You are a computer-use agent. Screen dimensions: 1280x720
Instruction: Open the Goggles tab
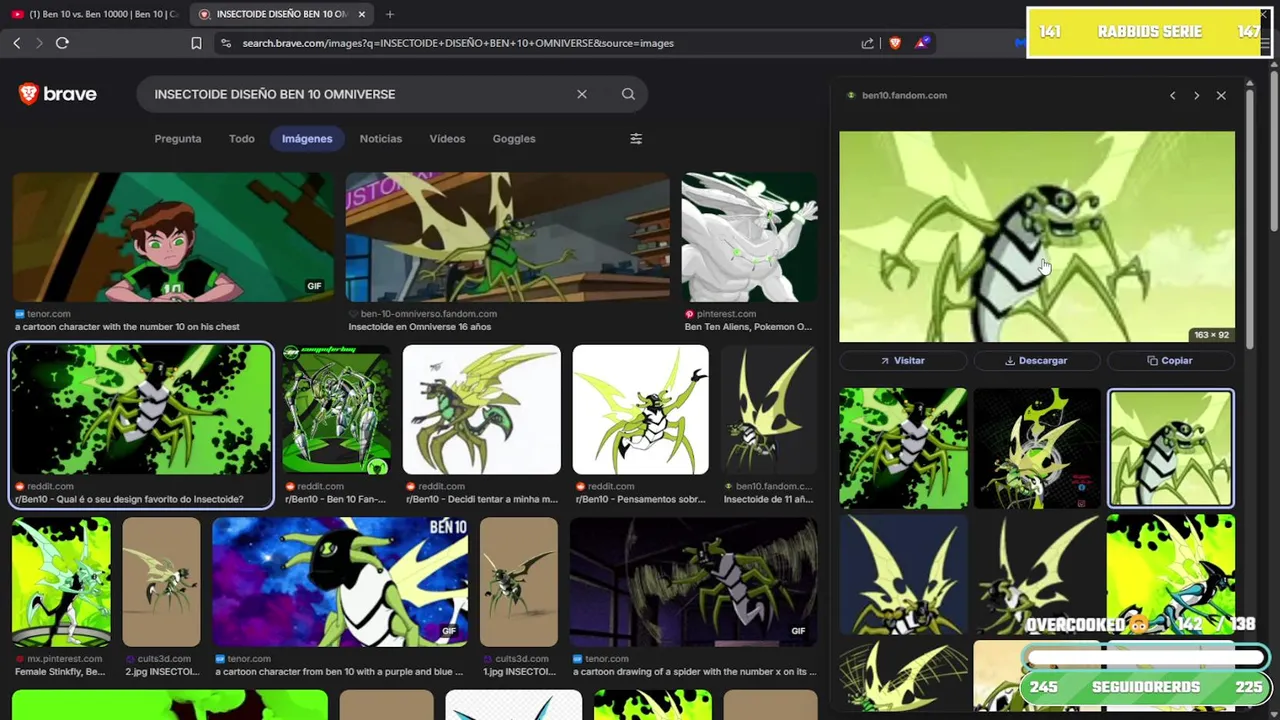point(514,139)
